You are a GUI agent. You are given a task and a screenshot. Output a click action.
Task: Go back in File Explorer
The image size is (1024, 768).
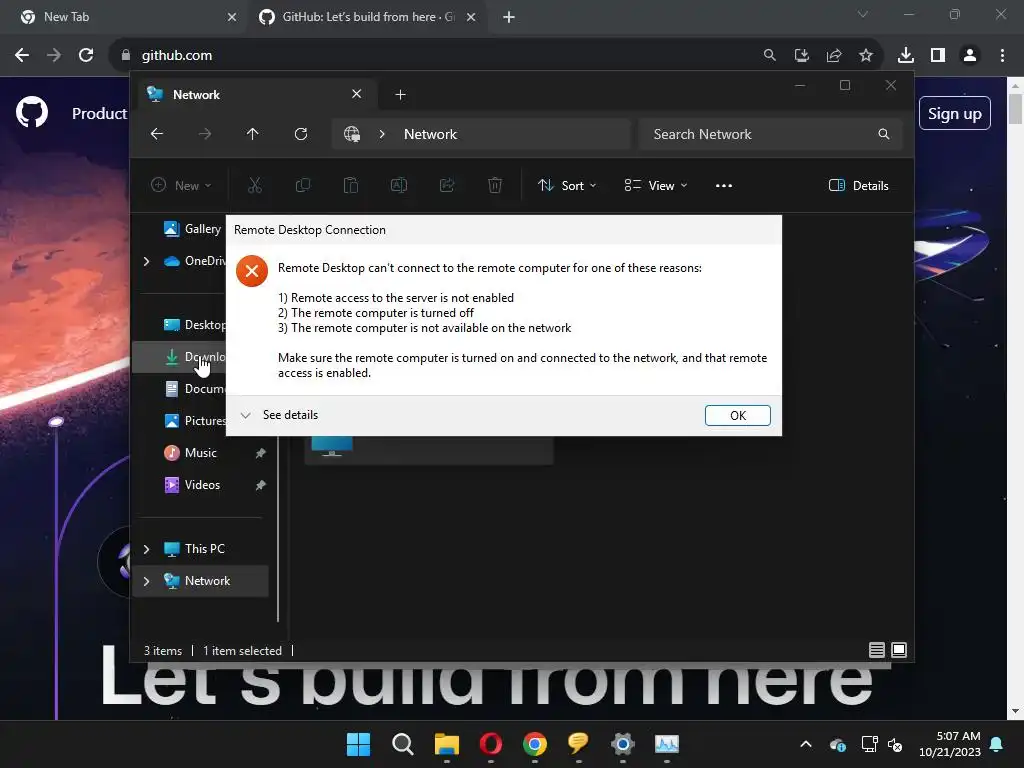[x=157, y=134]
